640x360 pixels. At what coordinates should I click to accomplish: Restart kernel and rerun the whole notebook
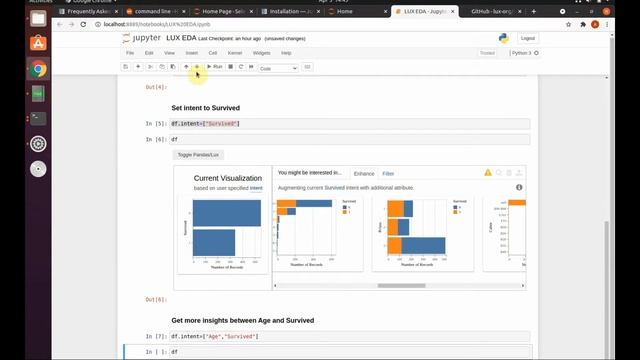click(251, 67)
